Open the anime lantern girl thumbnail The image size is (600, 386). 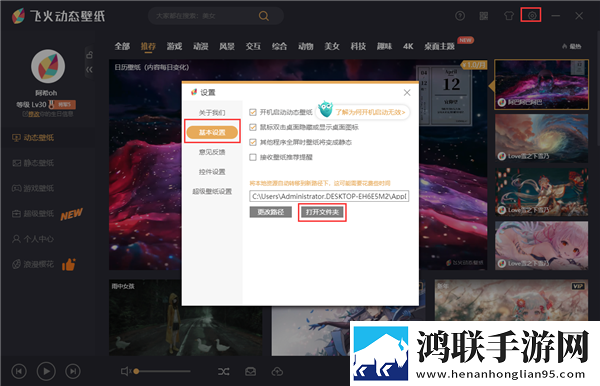click(x=541, y=192)
